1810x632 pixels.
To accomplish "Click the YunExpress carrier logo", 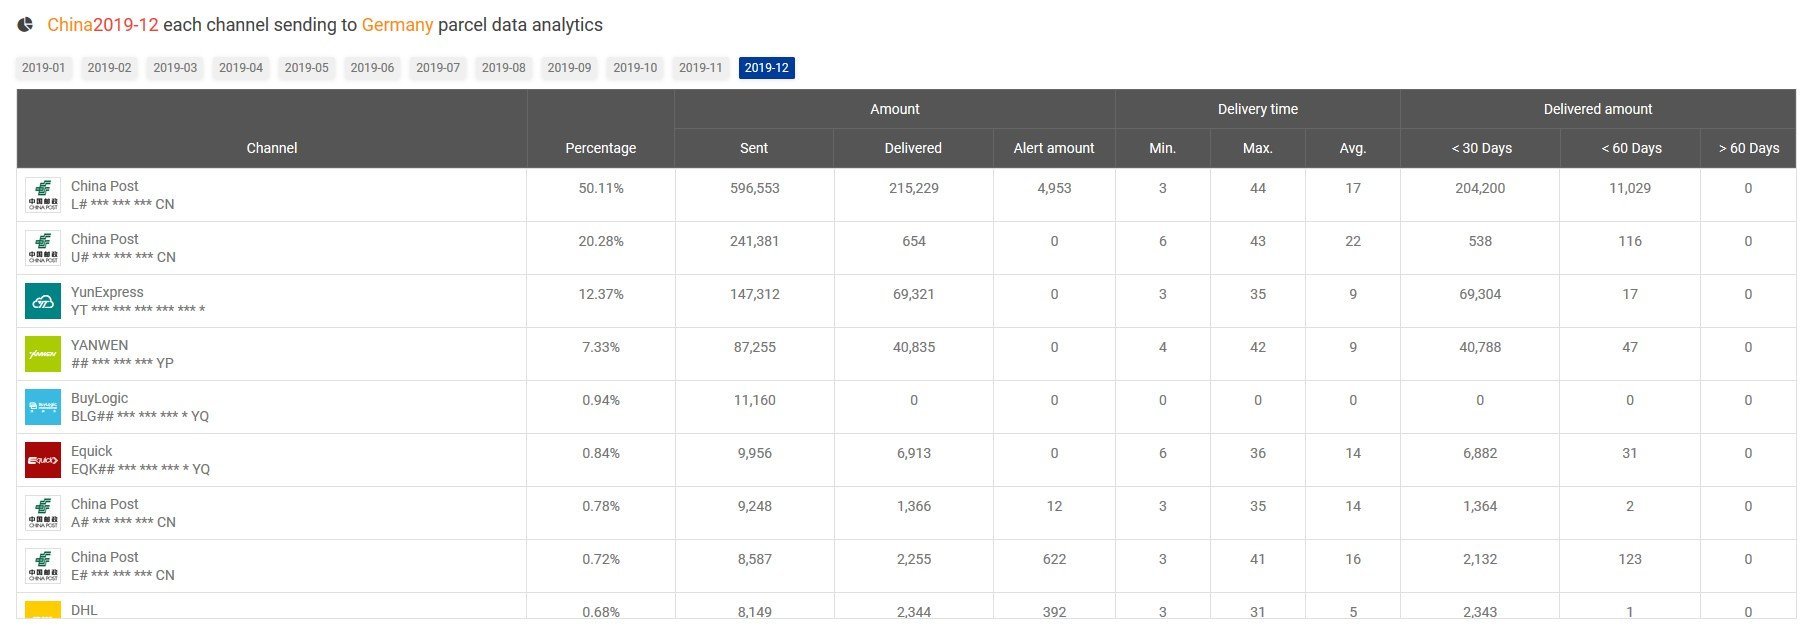I will click(43, 301).
